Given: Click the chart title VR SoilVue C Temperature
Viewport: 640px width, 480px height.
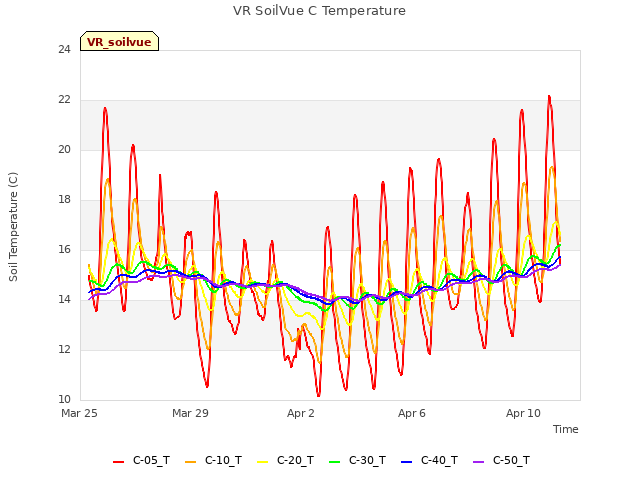Looking at the screenshot, I should (x=319, y=11).
